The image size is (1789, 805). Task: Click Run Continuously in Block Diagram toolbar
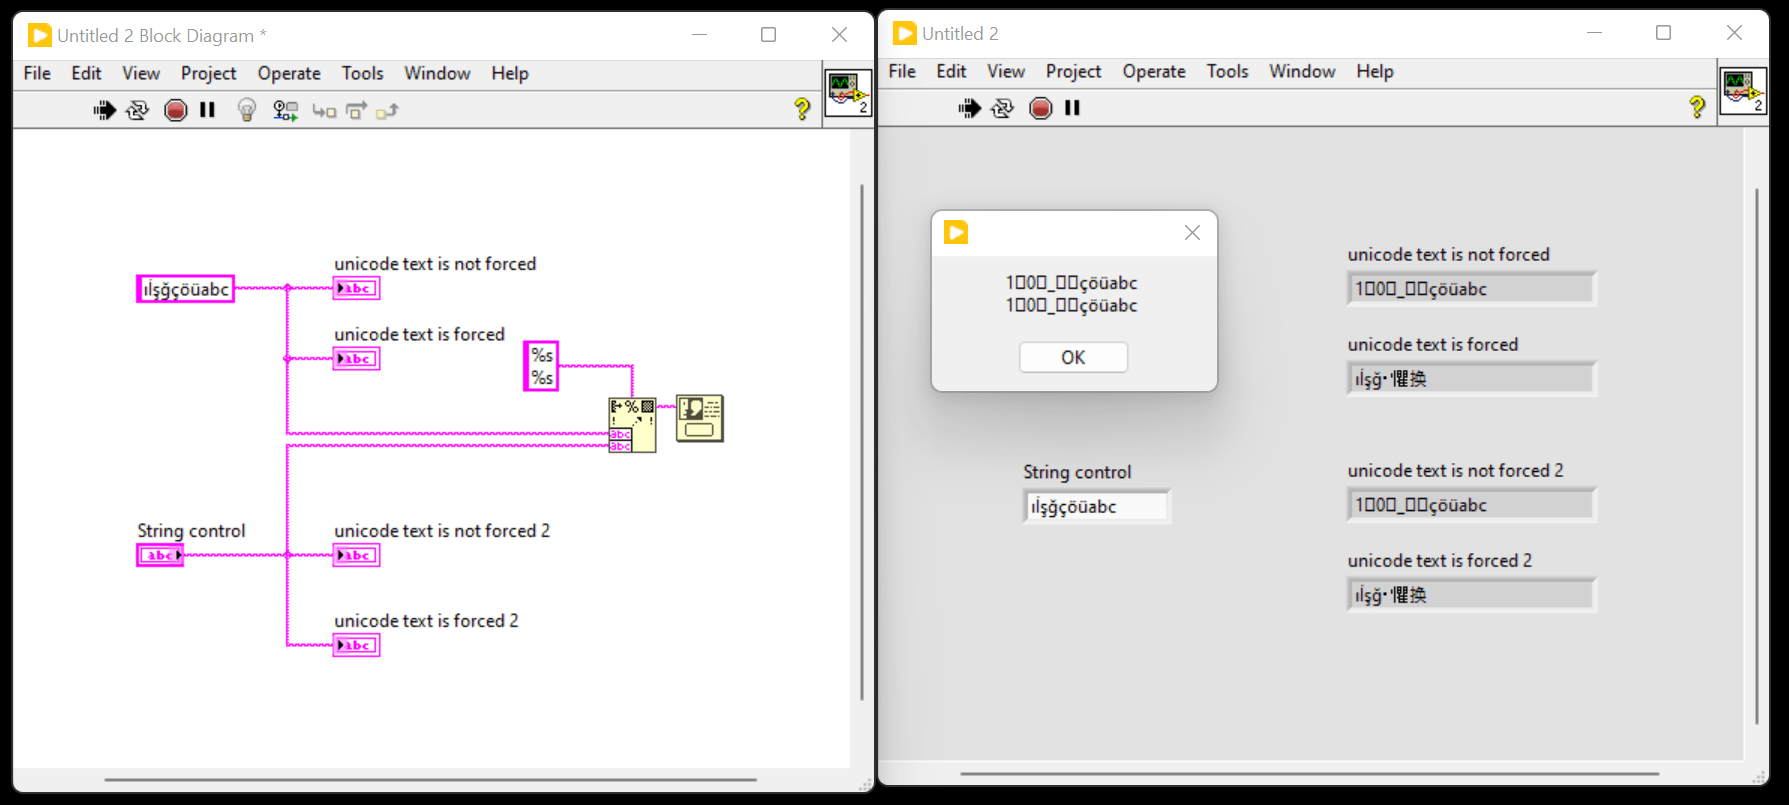(x=137, y=110)
